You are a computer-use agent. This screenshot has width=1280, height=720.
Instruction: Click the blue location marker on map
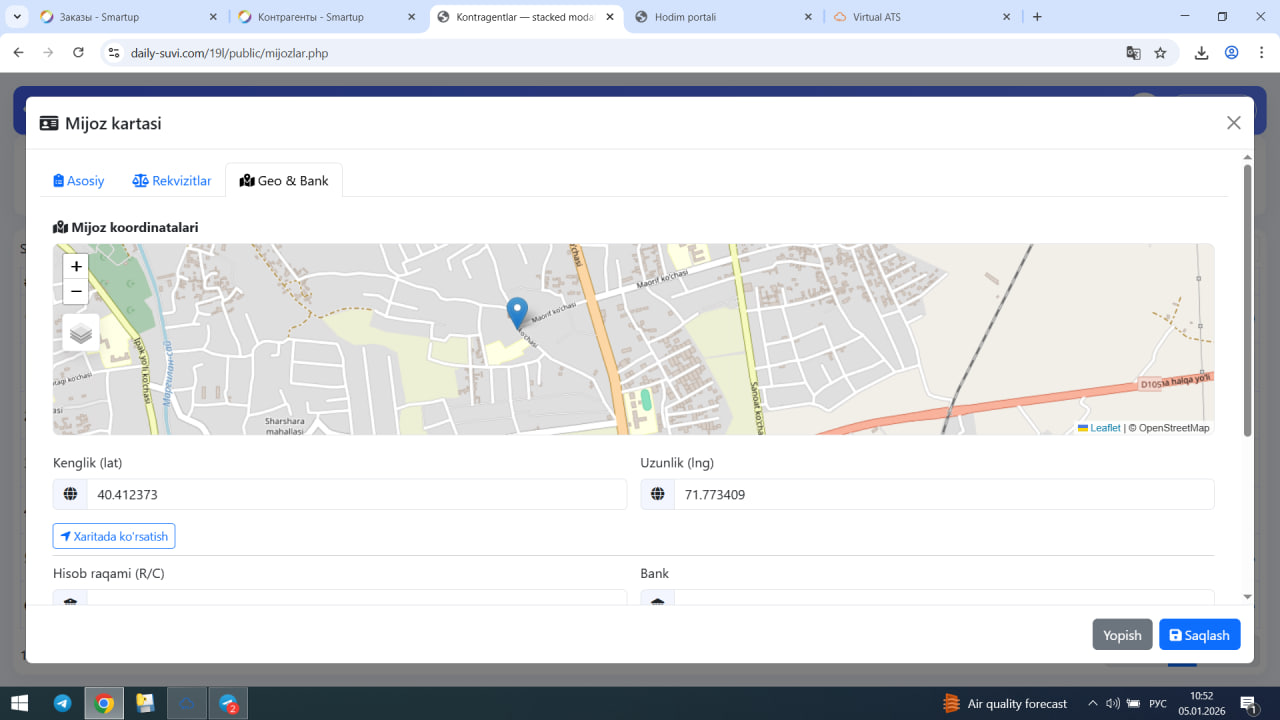point(517,313)
